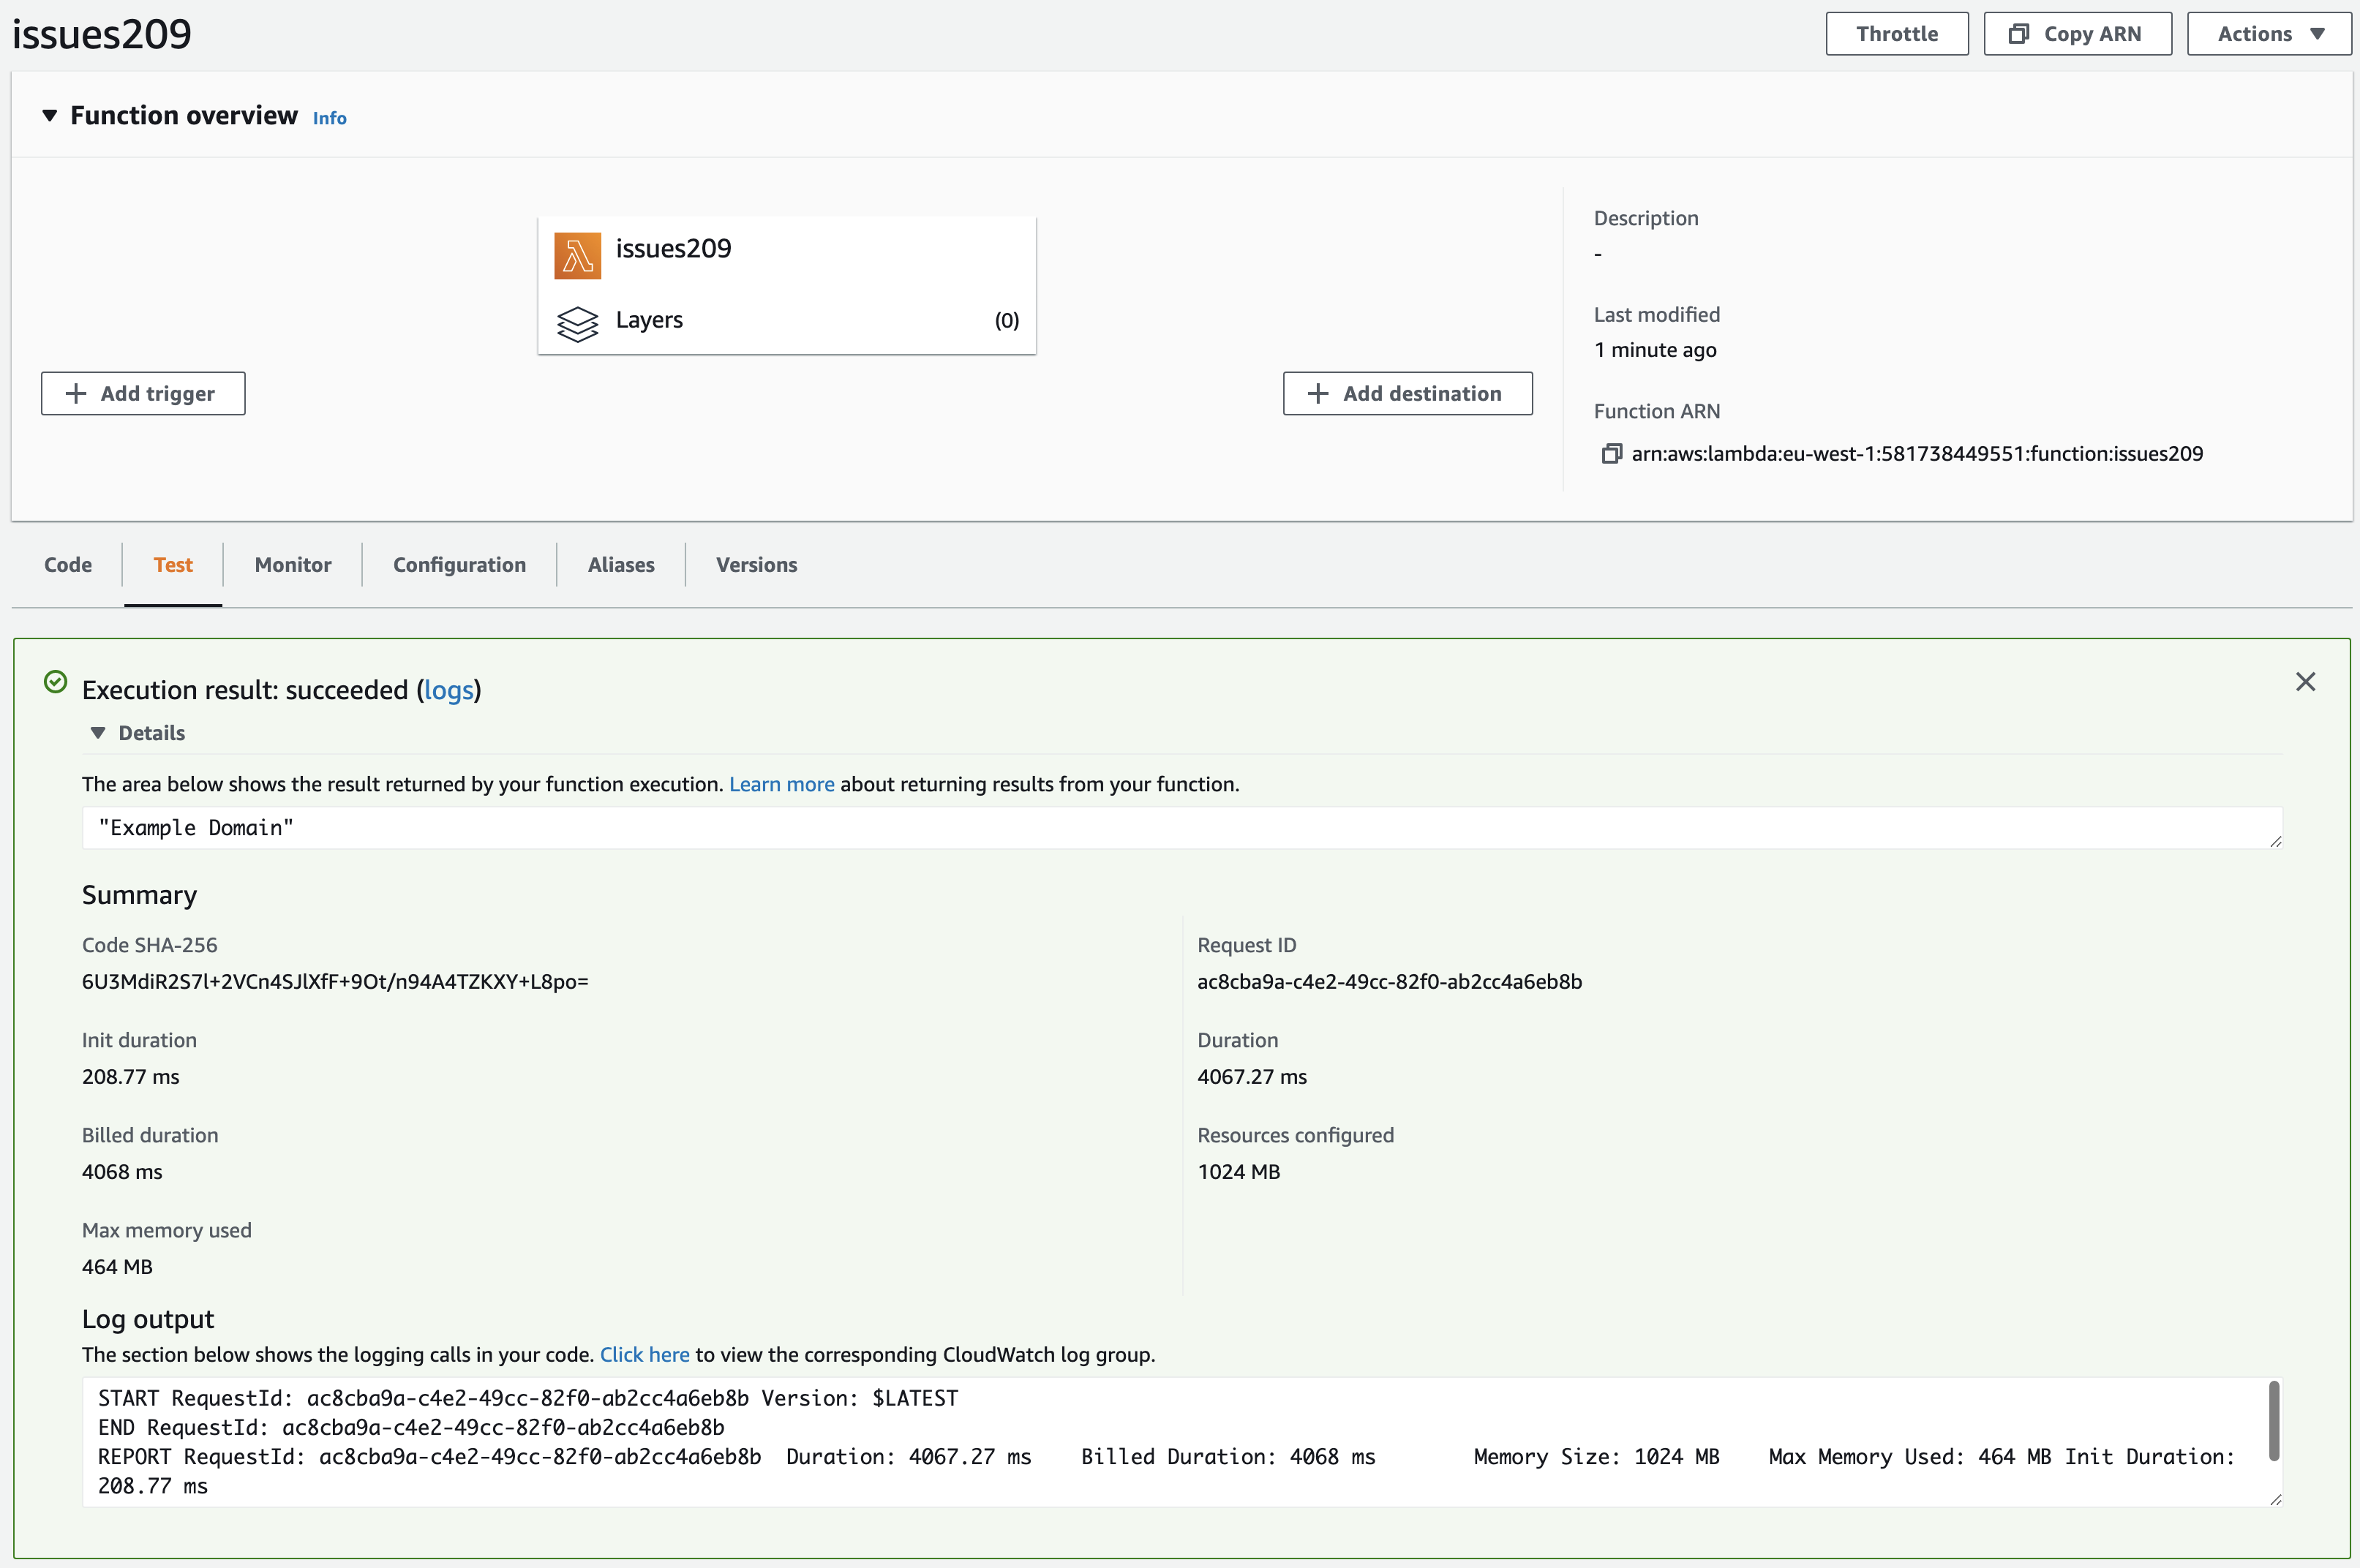Click the Add destination button
The image size is (2360, 1568).
1407,394
